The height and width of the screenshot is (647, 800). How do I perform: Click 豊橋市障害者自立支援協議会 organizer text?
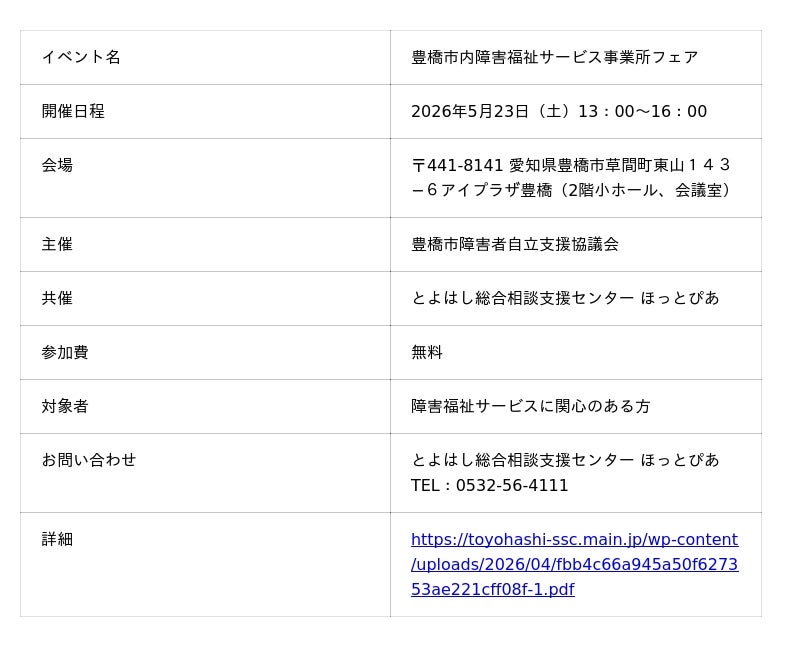pos(515,244)
